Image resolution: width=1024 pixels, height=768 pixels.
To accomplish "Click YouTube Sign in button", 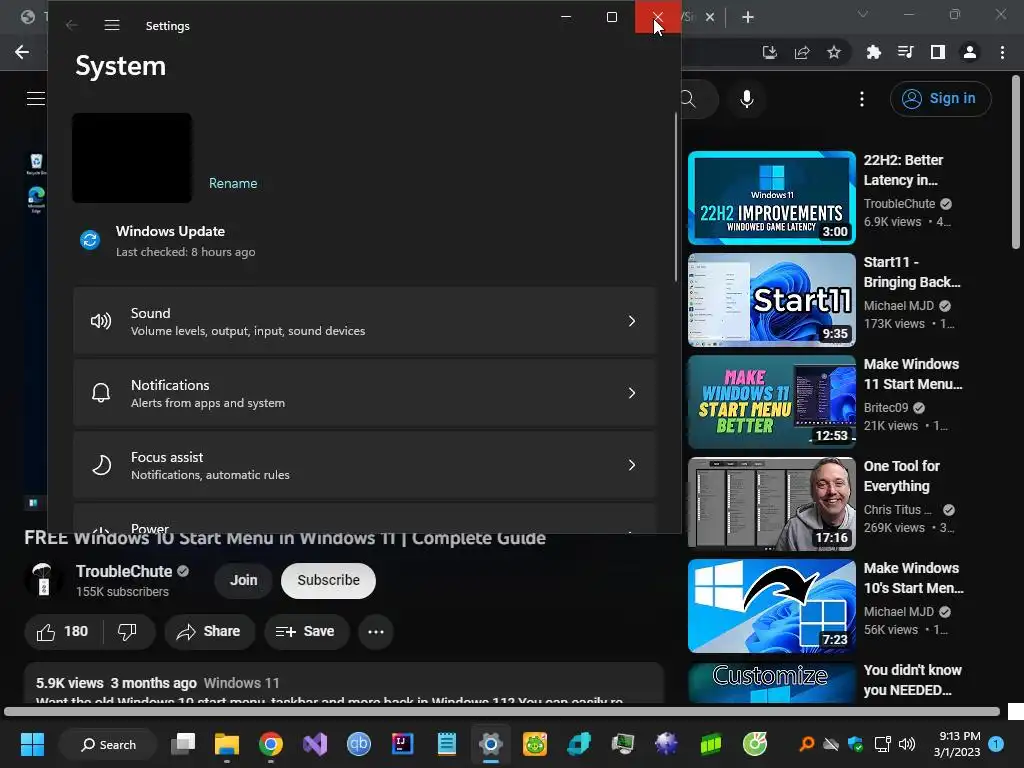I will 940,99.
